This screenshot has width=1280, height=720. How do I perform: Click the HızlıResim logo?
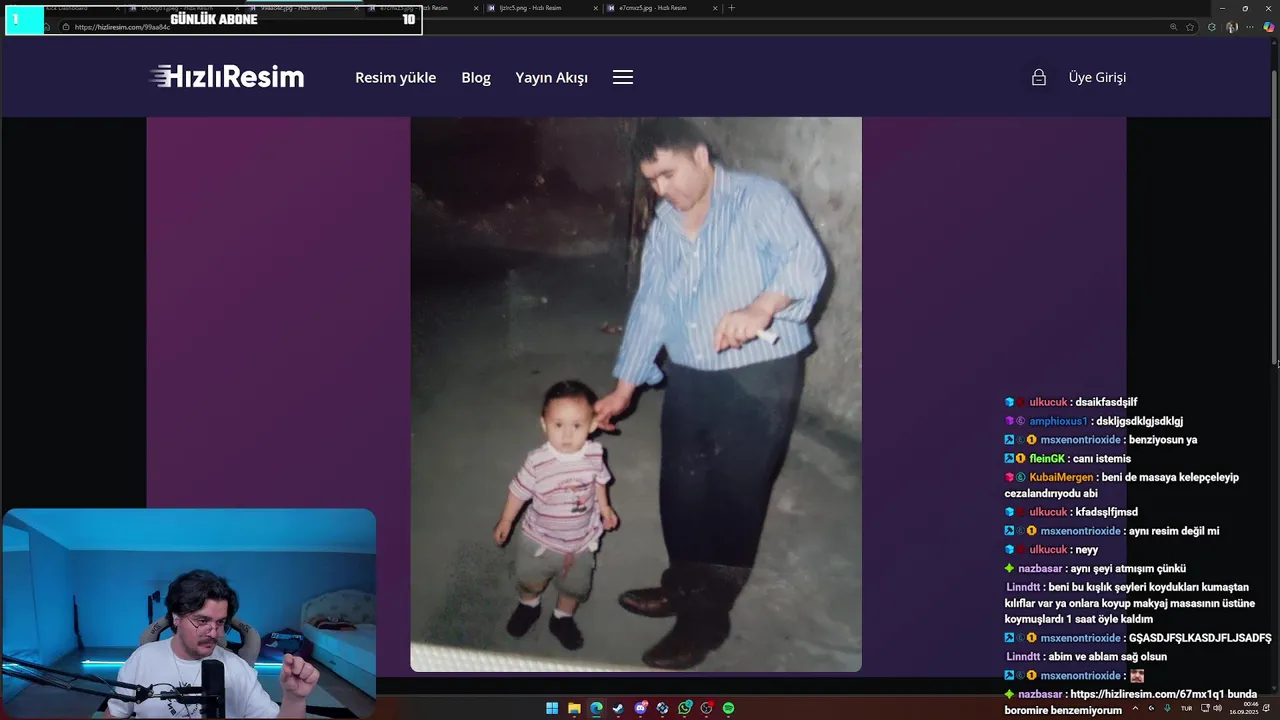coord(227,77)
